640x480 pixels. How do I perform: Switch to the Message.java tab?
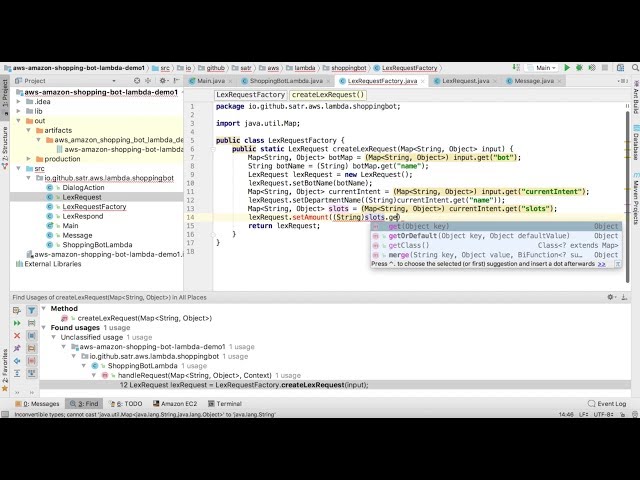[534, 81]
